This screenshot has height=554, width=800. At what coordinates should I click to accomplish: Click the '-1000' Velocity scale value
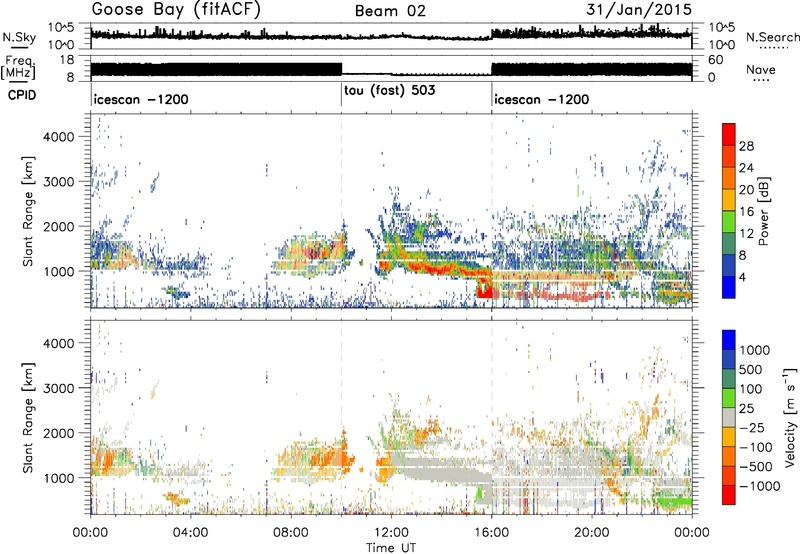tap(760, 486)
